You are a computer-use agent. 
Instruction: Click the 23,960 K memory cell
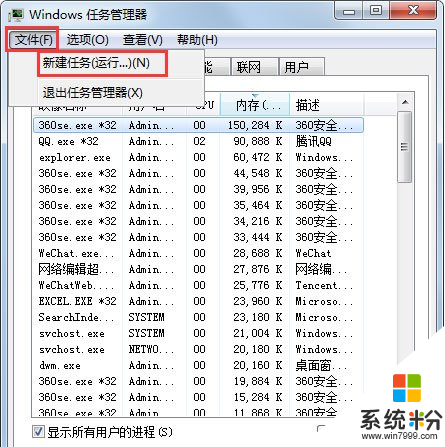(258, 301)
